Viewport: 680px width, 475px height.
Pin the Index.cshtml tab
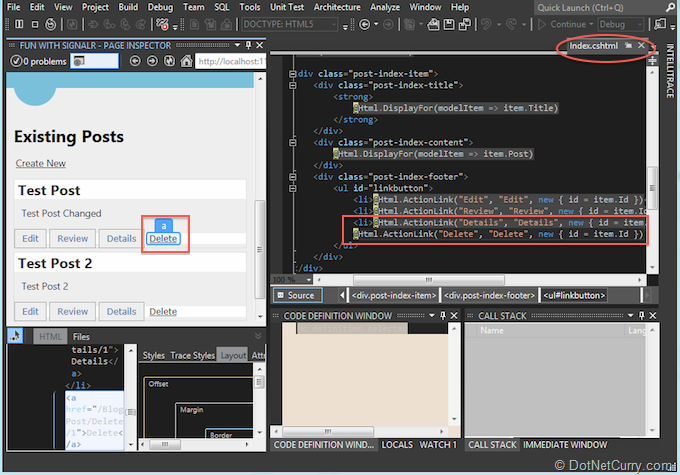click(628, 46)
